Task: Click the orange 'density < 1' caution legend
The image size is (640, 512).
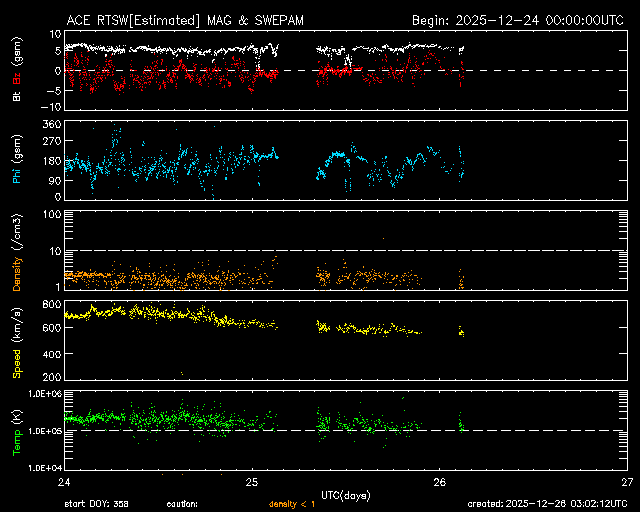Action: pos(291,504)
